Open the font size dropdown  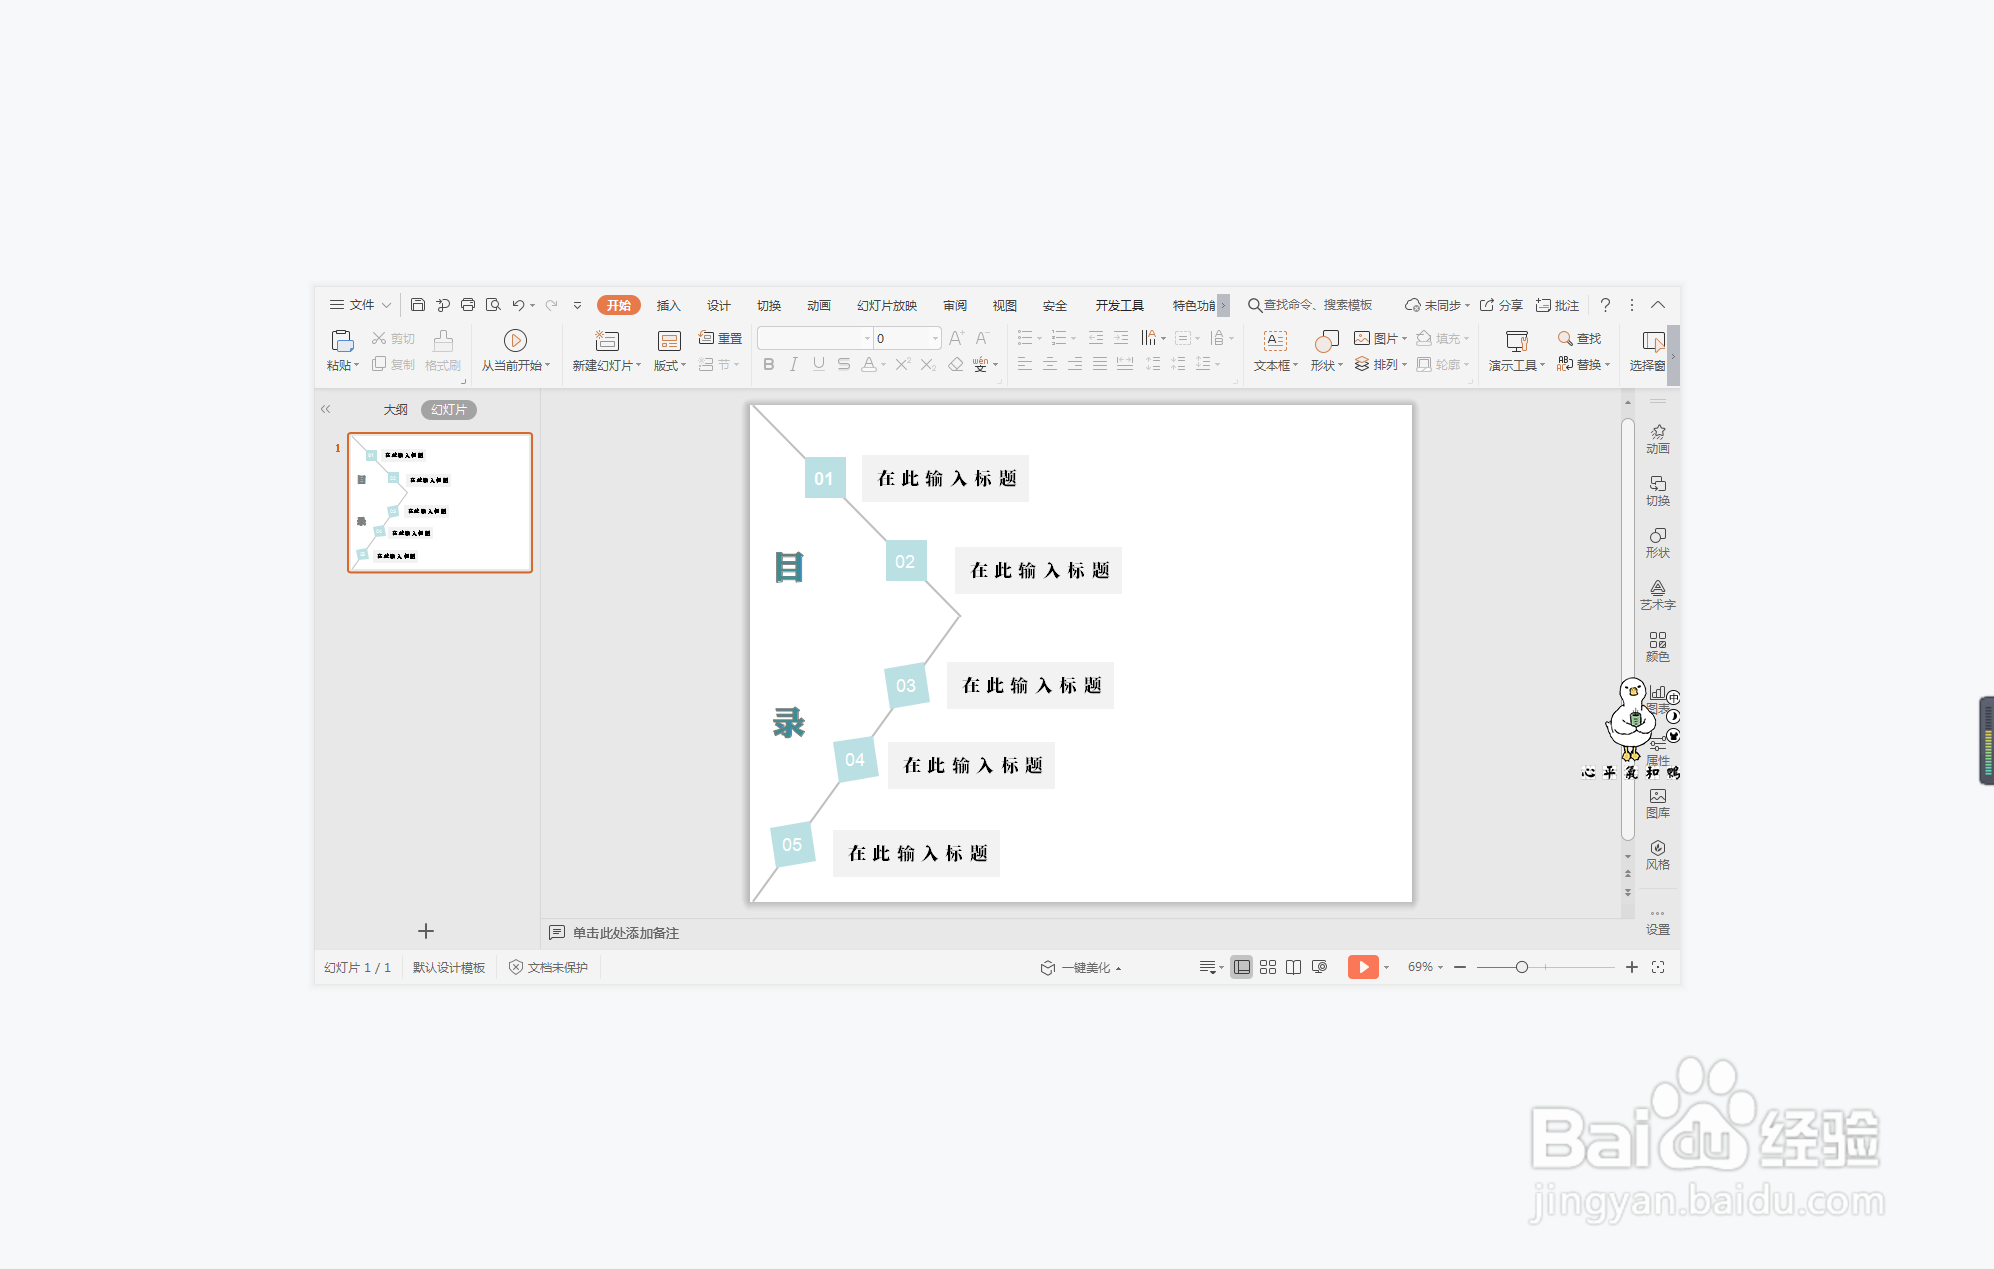[x=935, y=339]
